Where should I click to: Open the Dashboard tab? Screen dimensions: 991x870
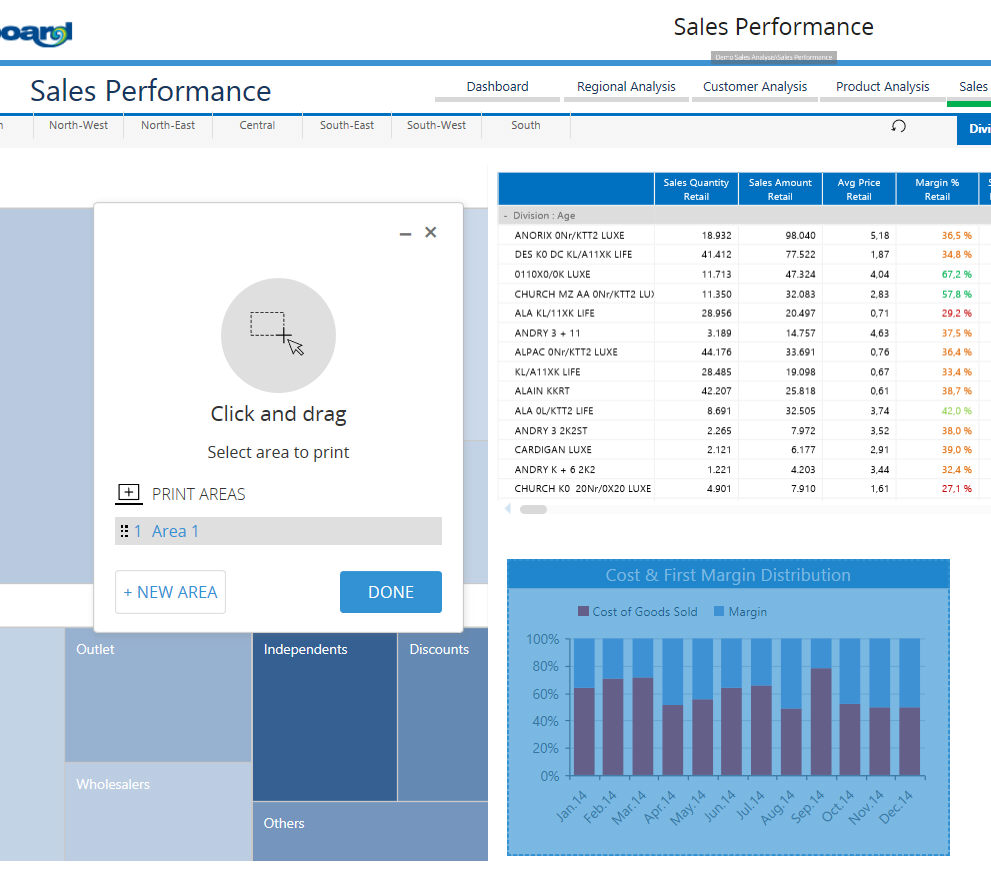coord(497,87)
